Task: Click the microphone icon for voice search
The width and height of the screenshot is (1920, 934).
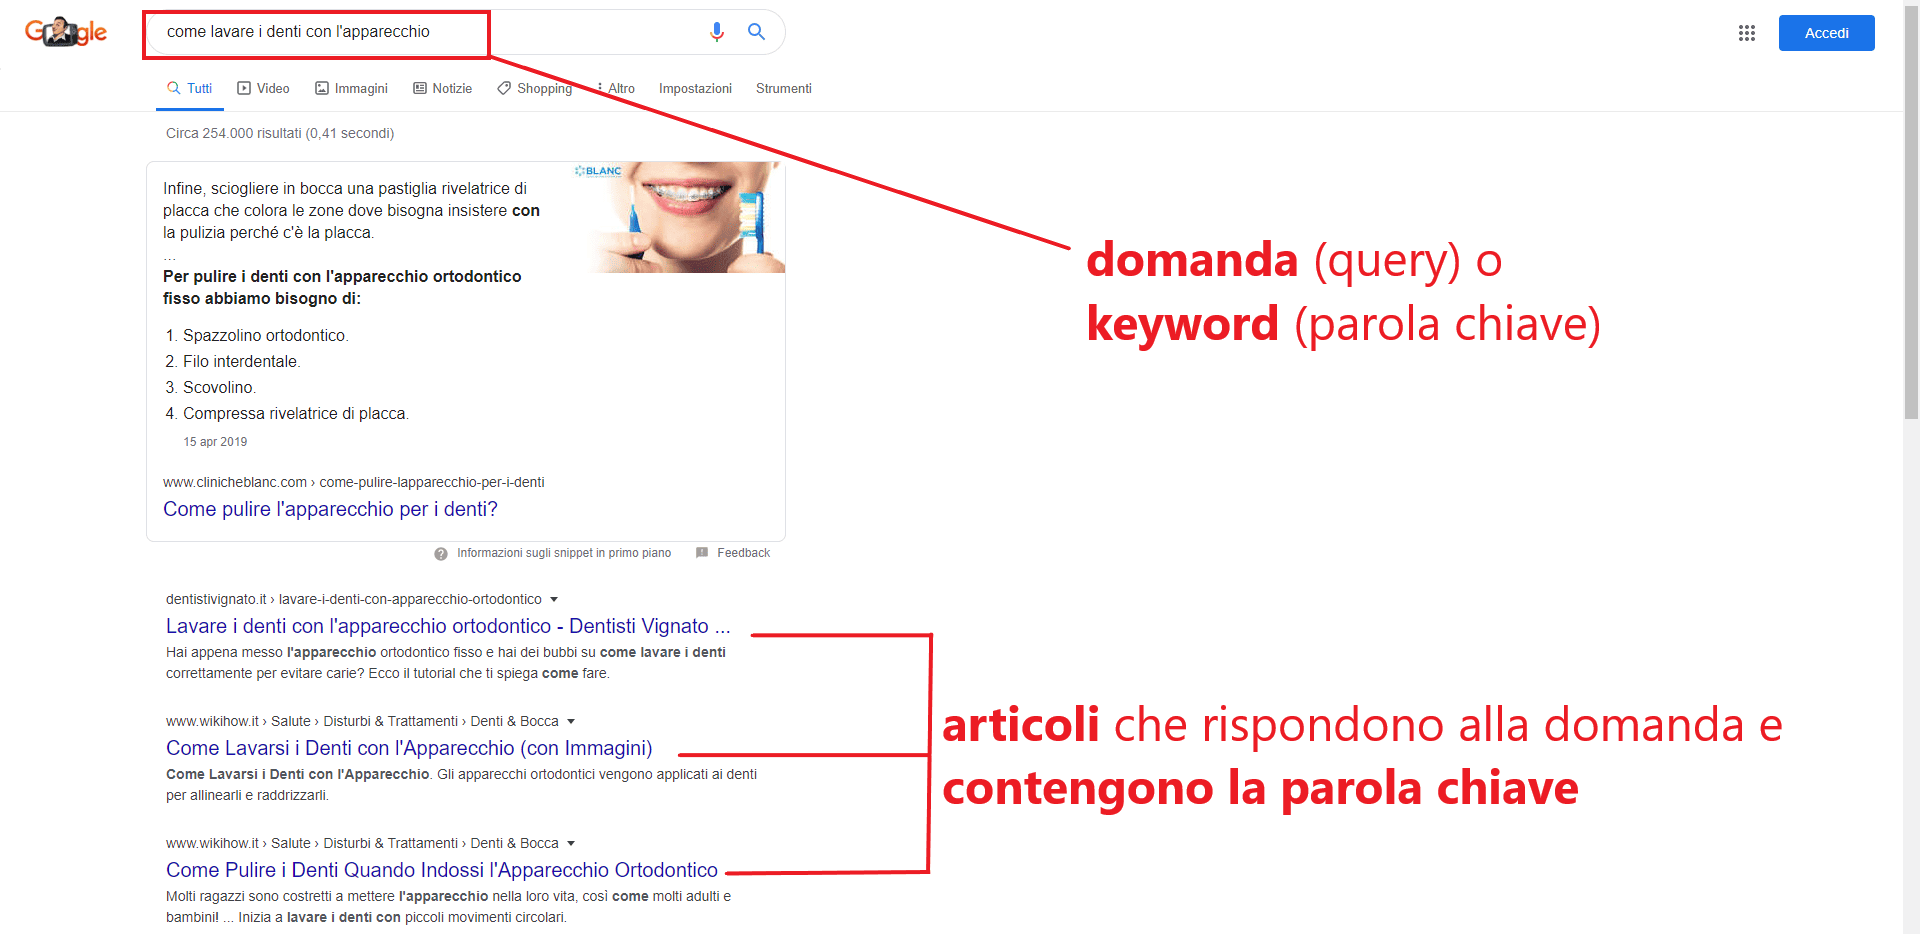Action: coord(716,31)
